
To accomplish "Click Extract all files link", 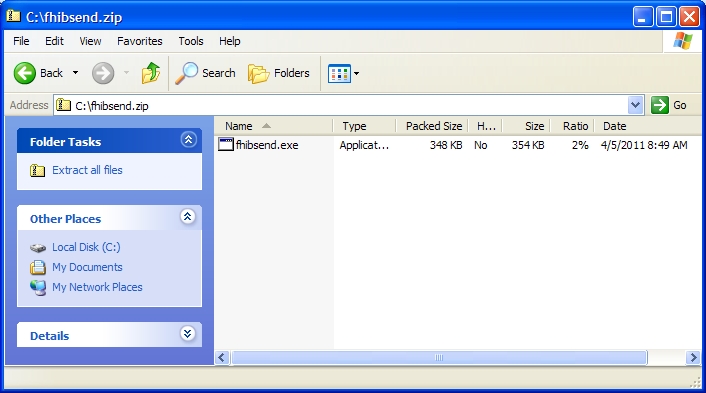I will coord(87,170).
